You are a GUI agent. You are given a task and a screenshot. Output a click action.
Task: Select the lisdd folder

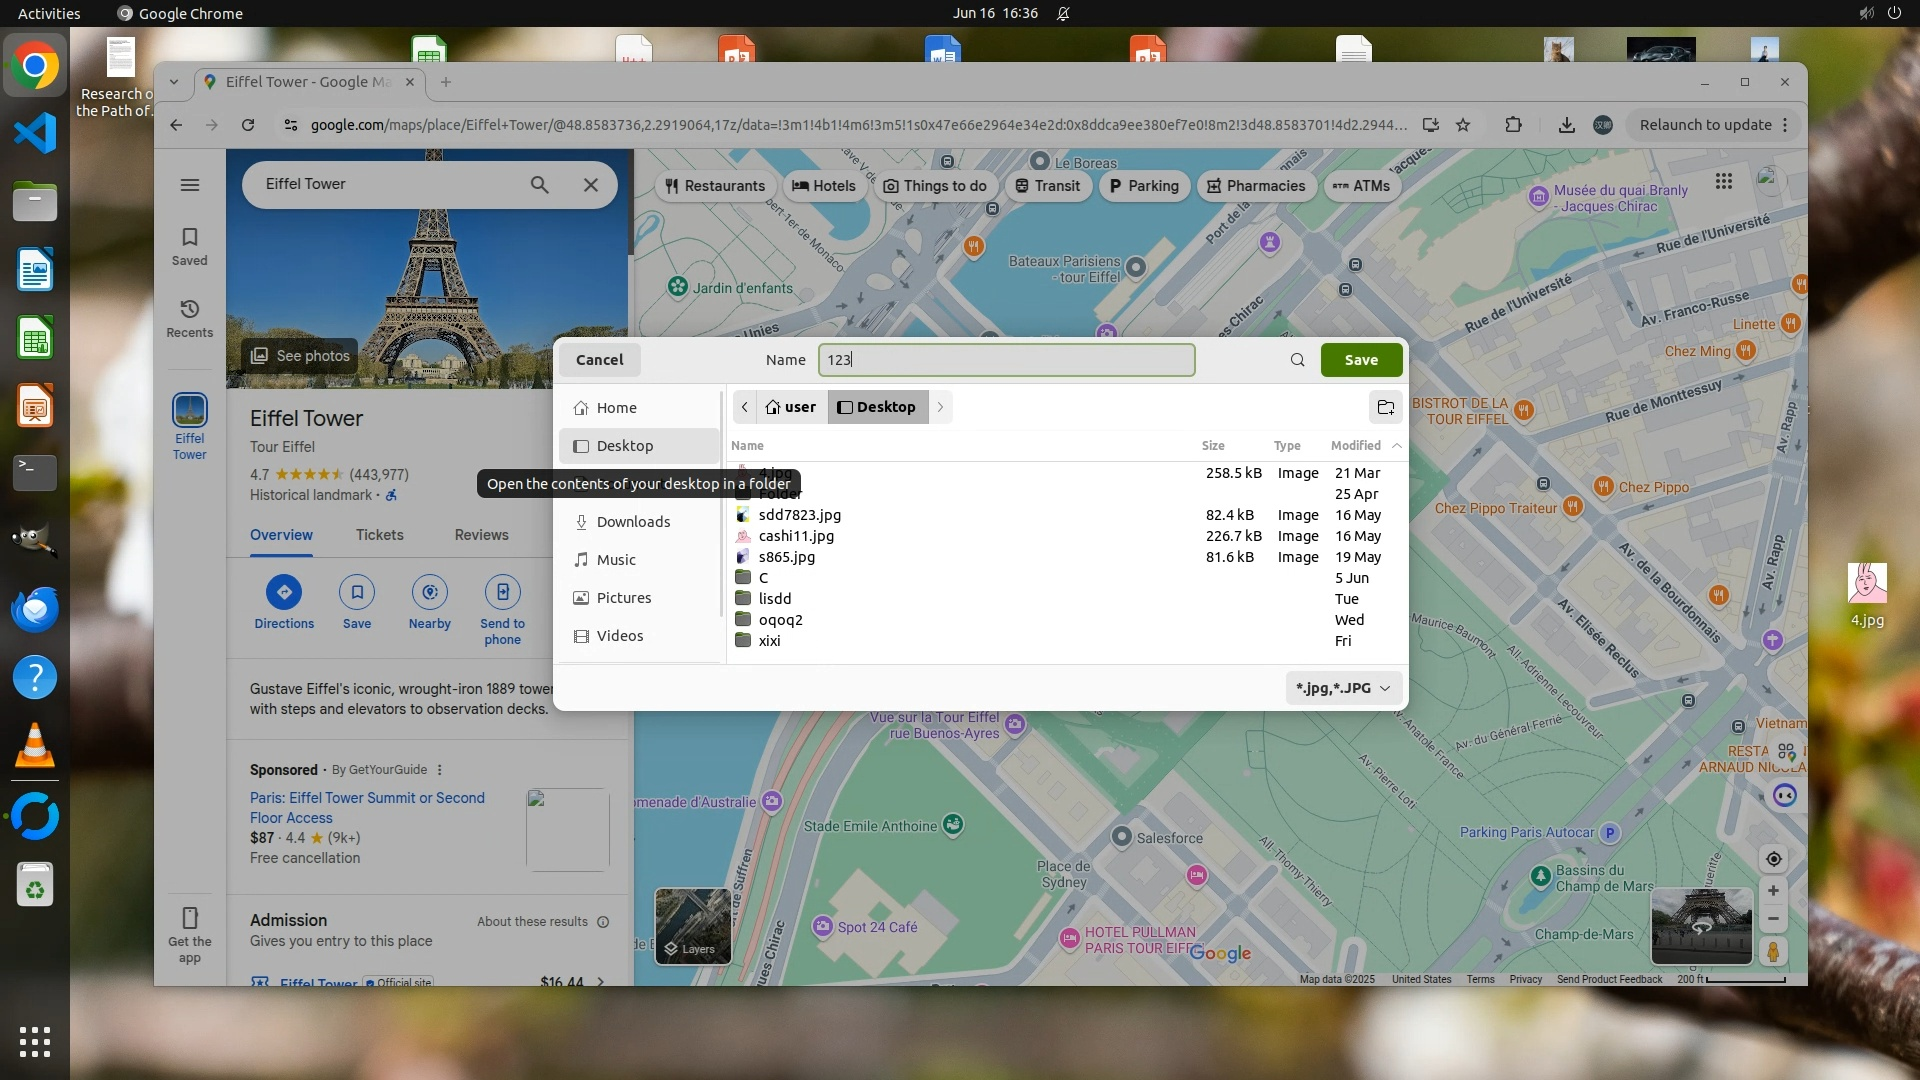pos(775,599)
